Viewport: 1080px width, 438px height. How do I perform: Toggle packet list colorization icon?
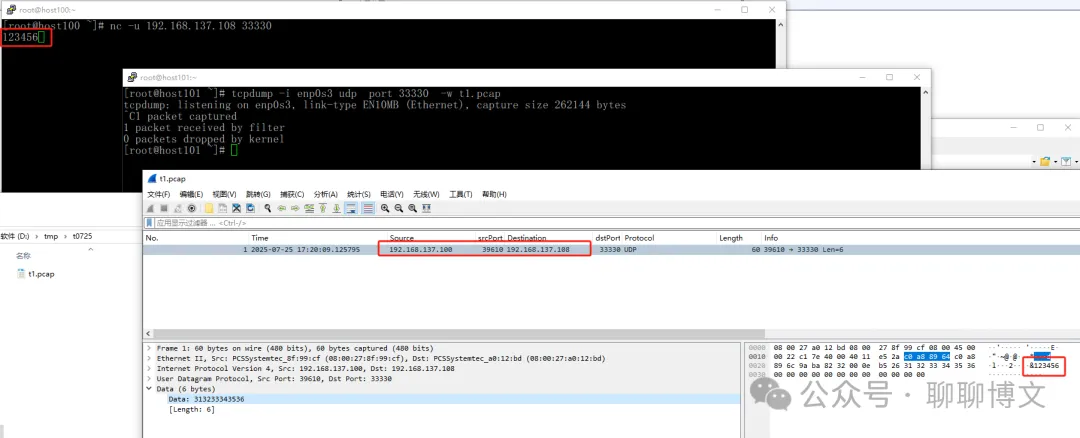[x=368, y=208]
